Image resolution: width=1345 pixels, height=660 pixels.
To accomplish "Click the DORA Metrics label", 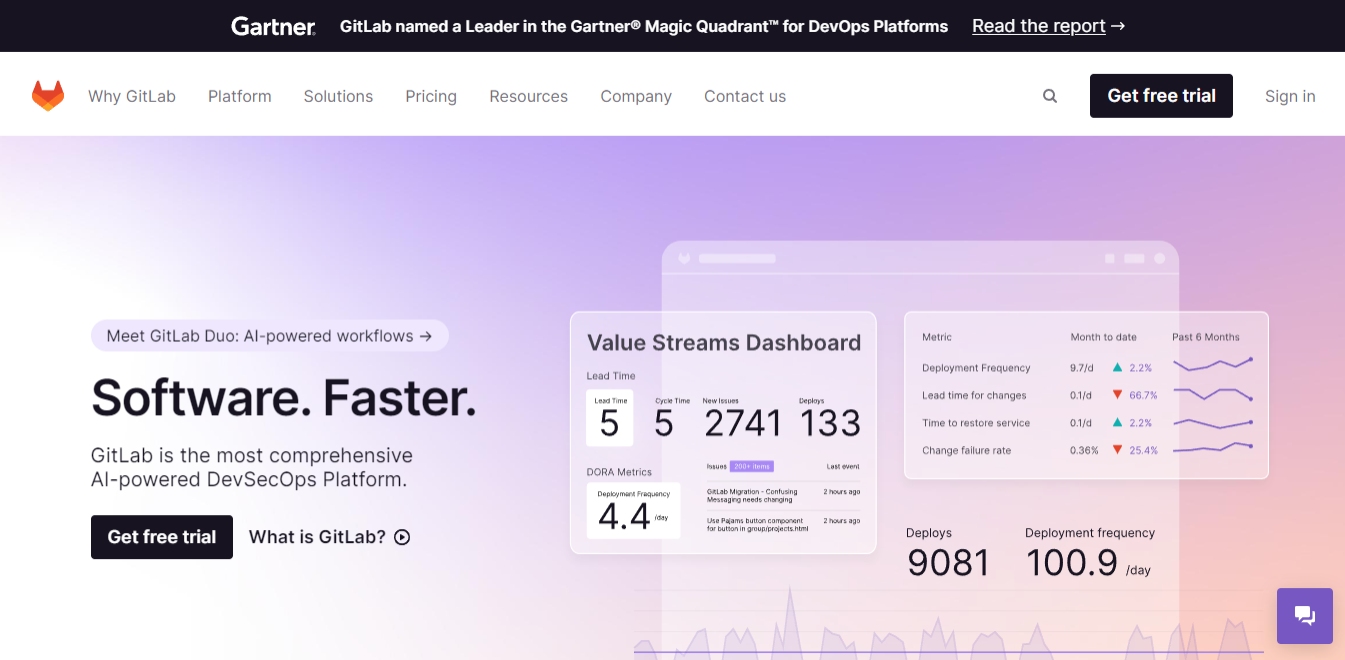I will pos(619,472).
